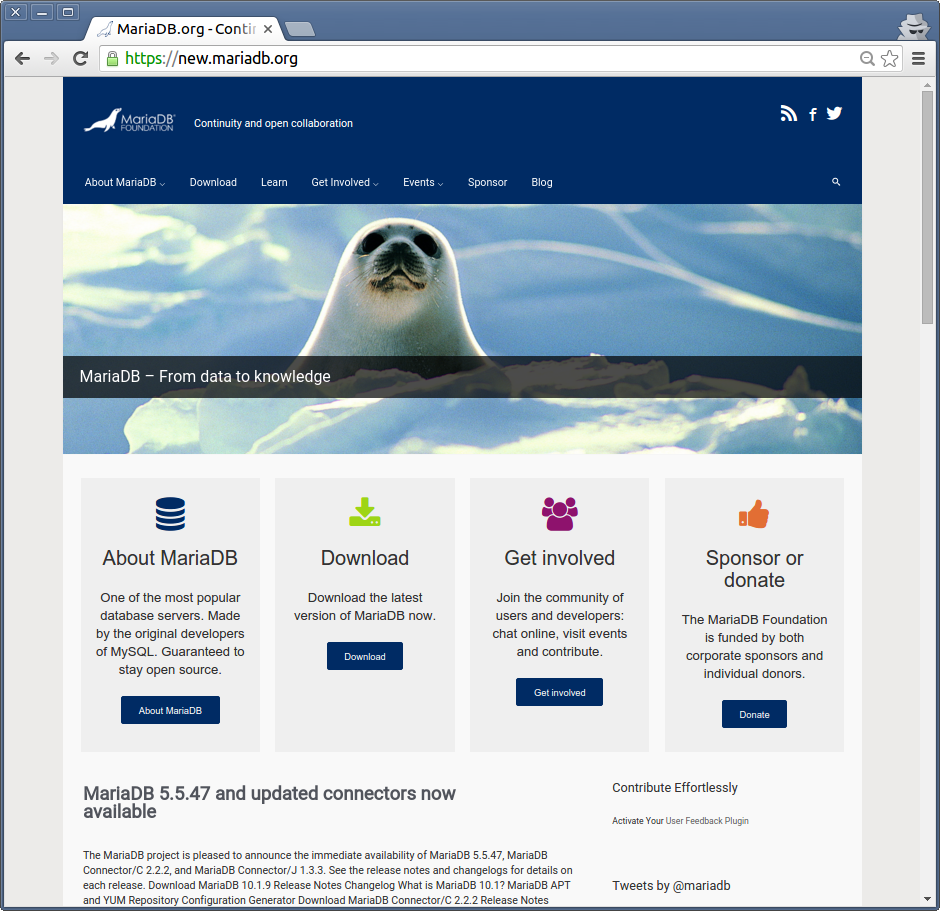Click the site search magnifier icon
The image size is (940, 911).
pyautogui.click(x=836, y=182)
